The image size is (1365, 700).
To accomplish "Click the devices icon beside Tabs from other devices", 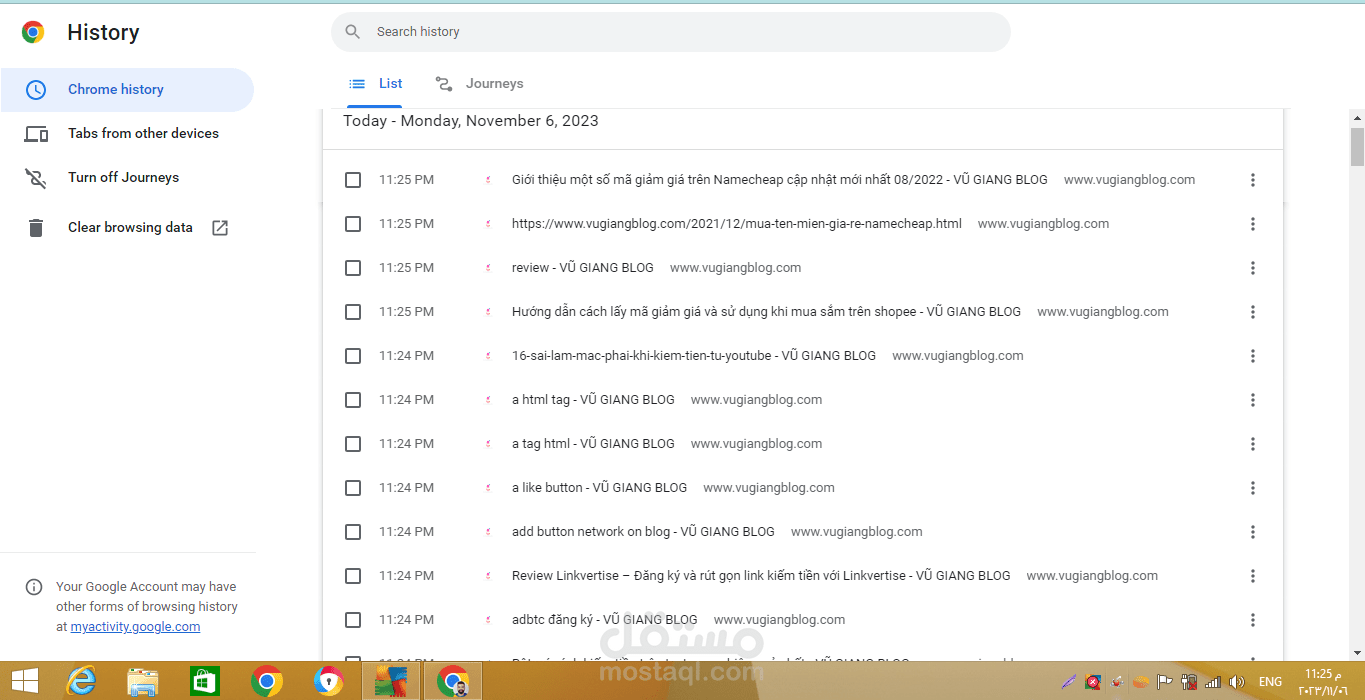I will [x=36, y=134].
